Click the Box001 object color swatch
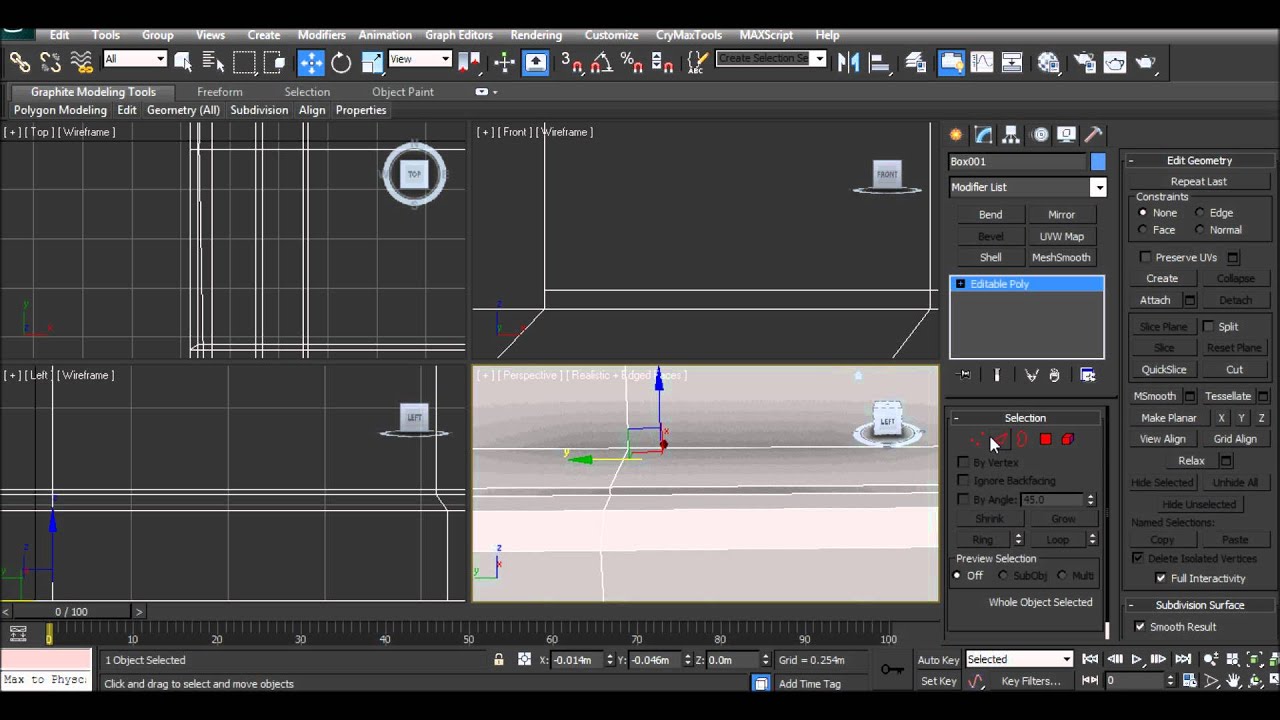The image size is (1280, 720). coord(1098,162)
